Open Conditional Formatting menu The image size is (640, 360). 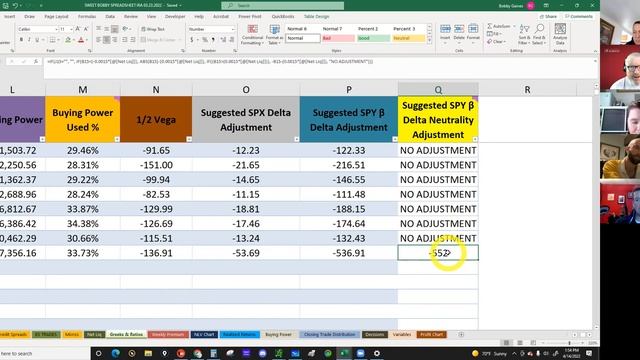(252, 35)
